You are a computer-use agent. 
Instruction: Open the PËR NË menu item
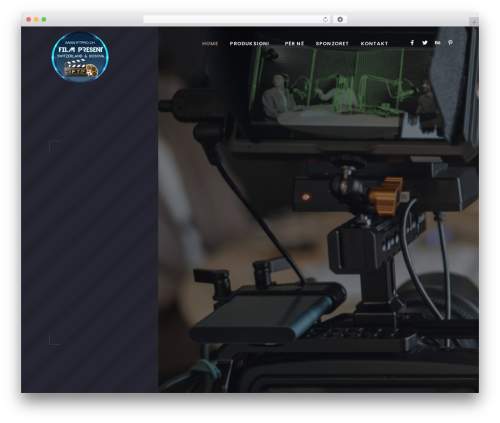[x=294, y=43]
